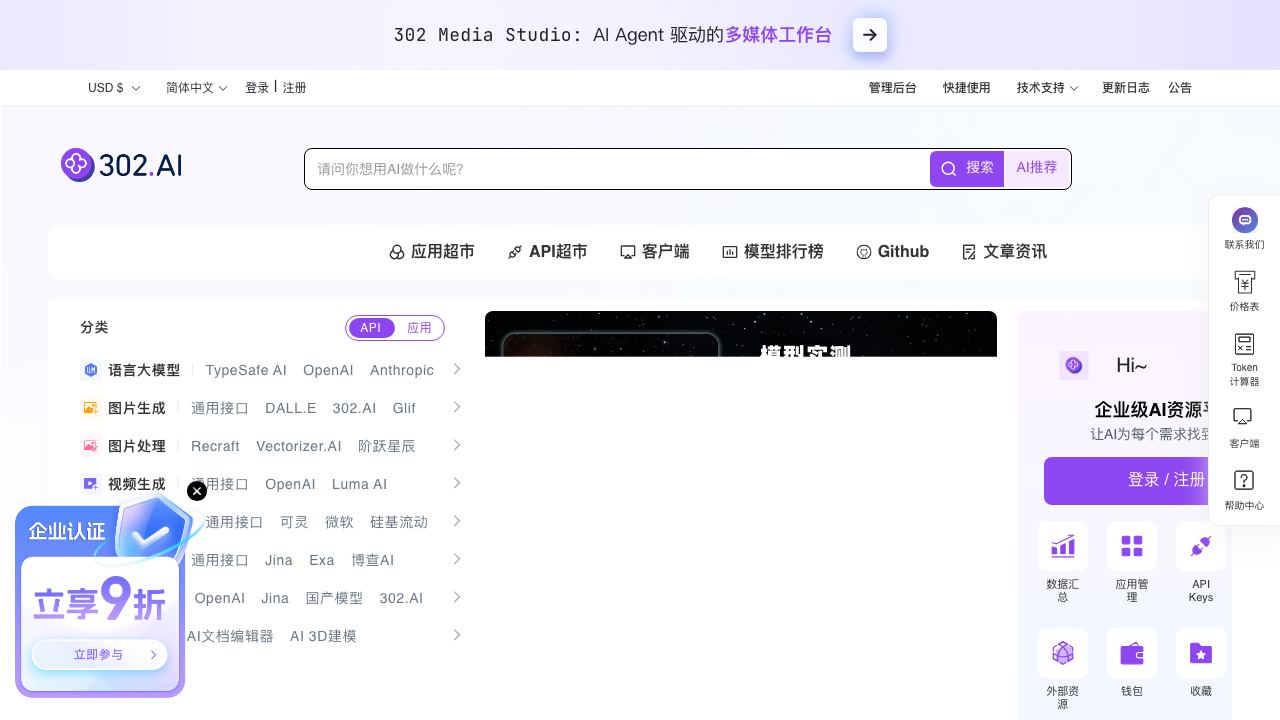Open the Github nav tab

point(893,252)
